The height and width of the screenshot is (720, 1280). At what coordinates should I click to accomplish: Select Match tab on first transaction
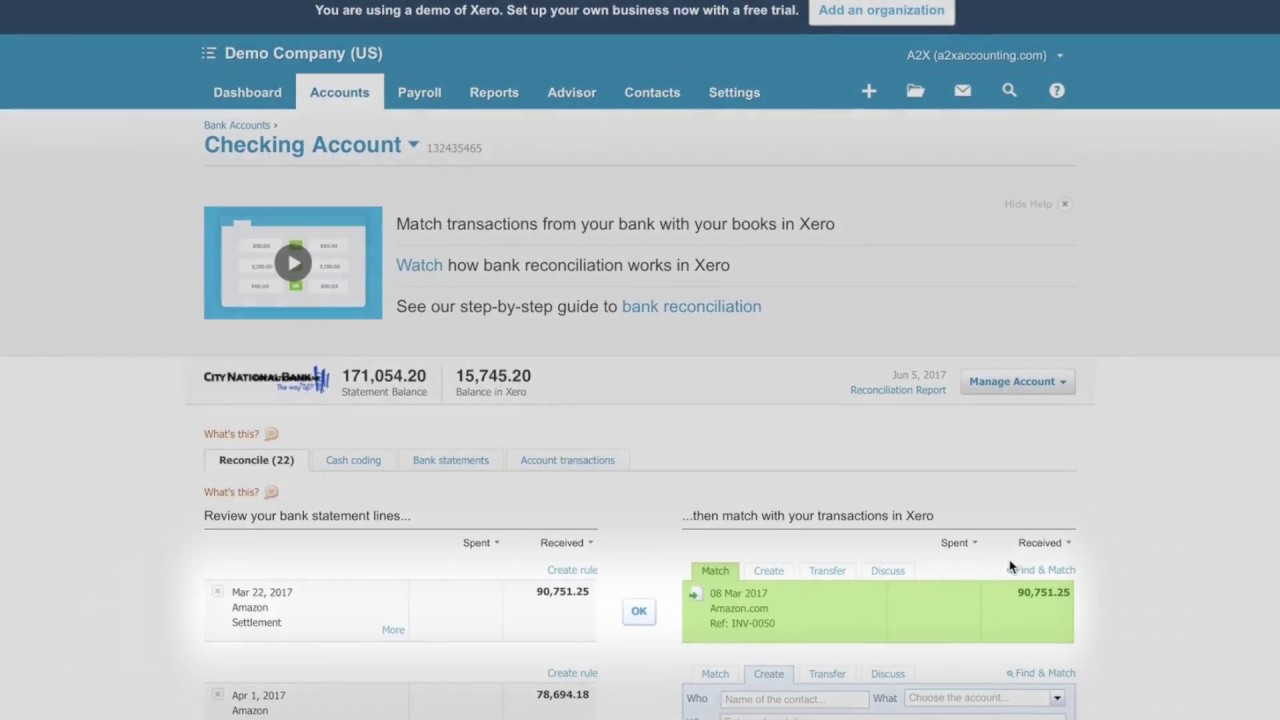click(x=715, y=570)
